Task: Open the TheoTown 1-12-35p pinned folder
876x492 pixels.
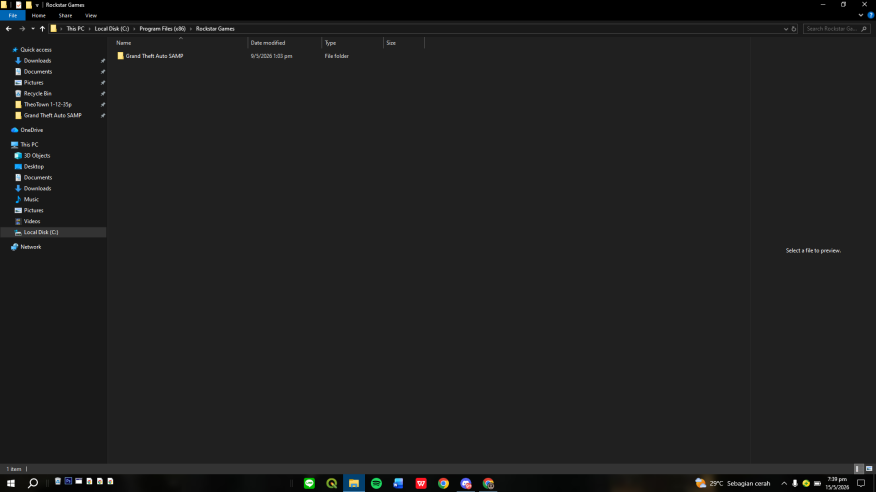Action: pos(47,104)
